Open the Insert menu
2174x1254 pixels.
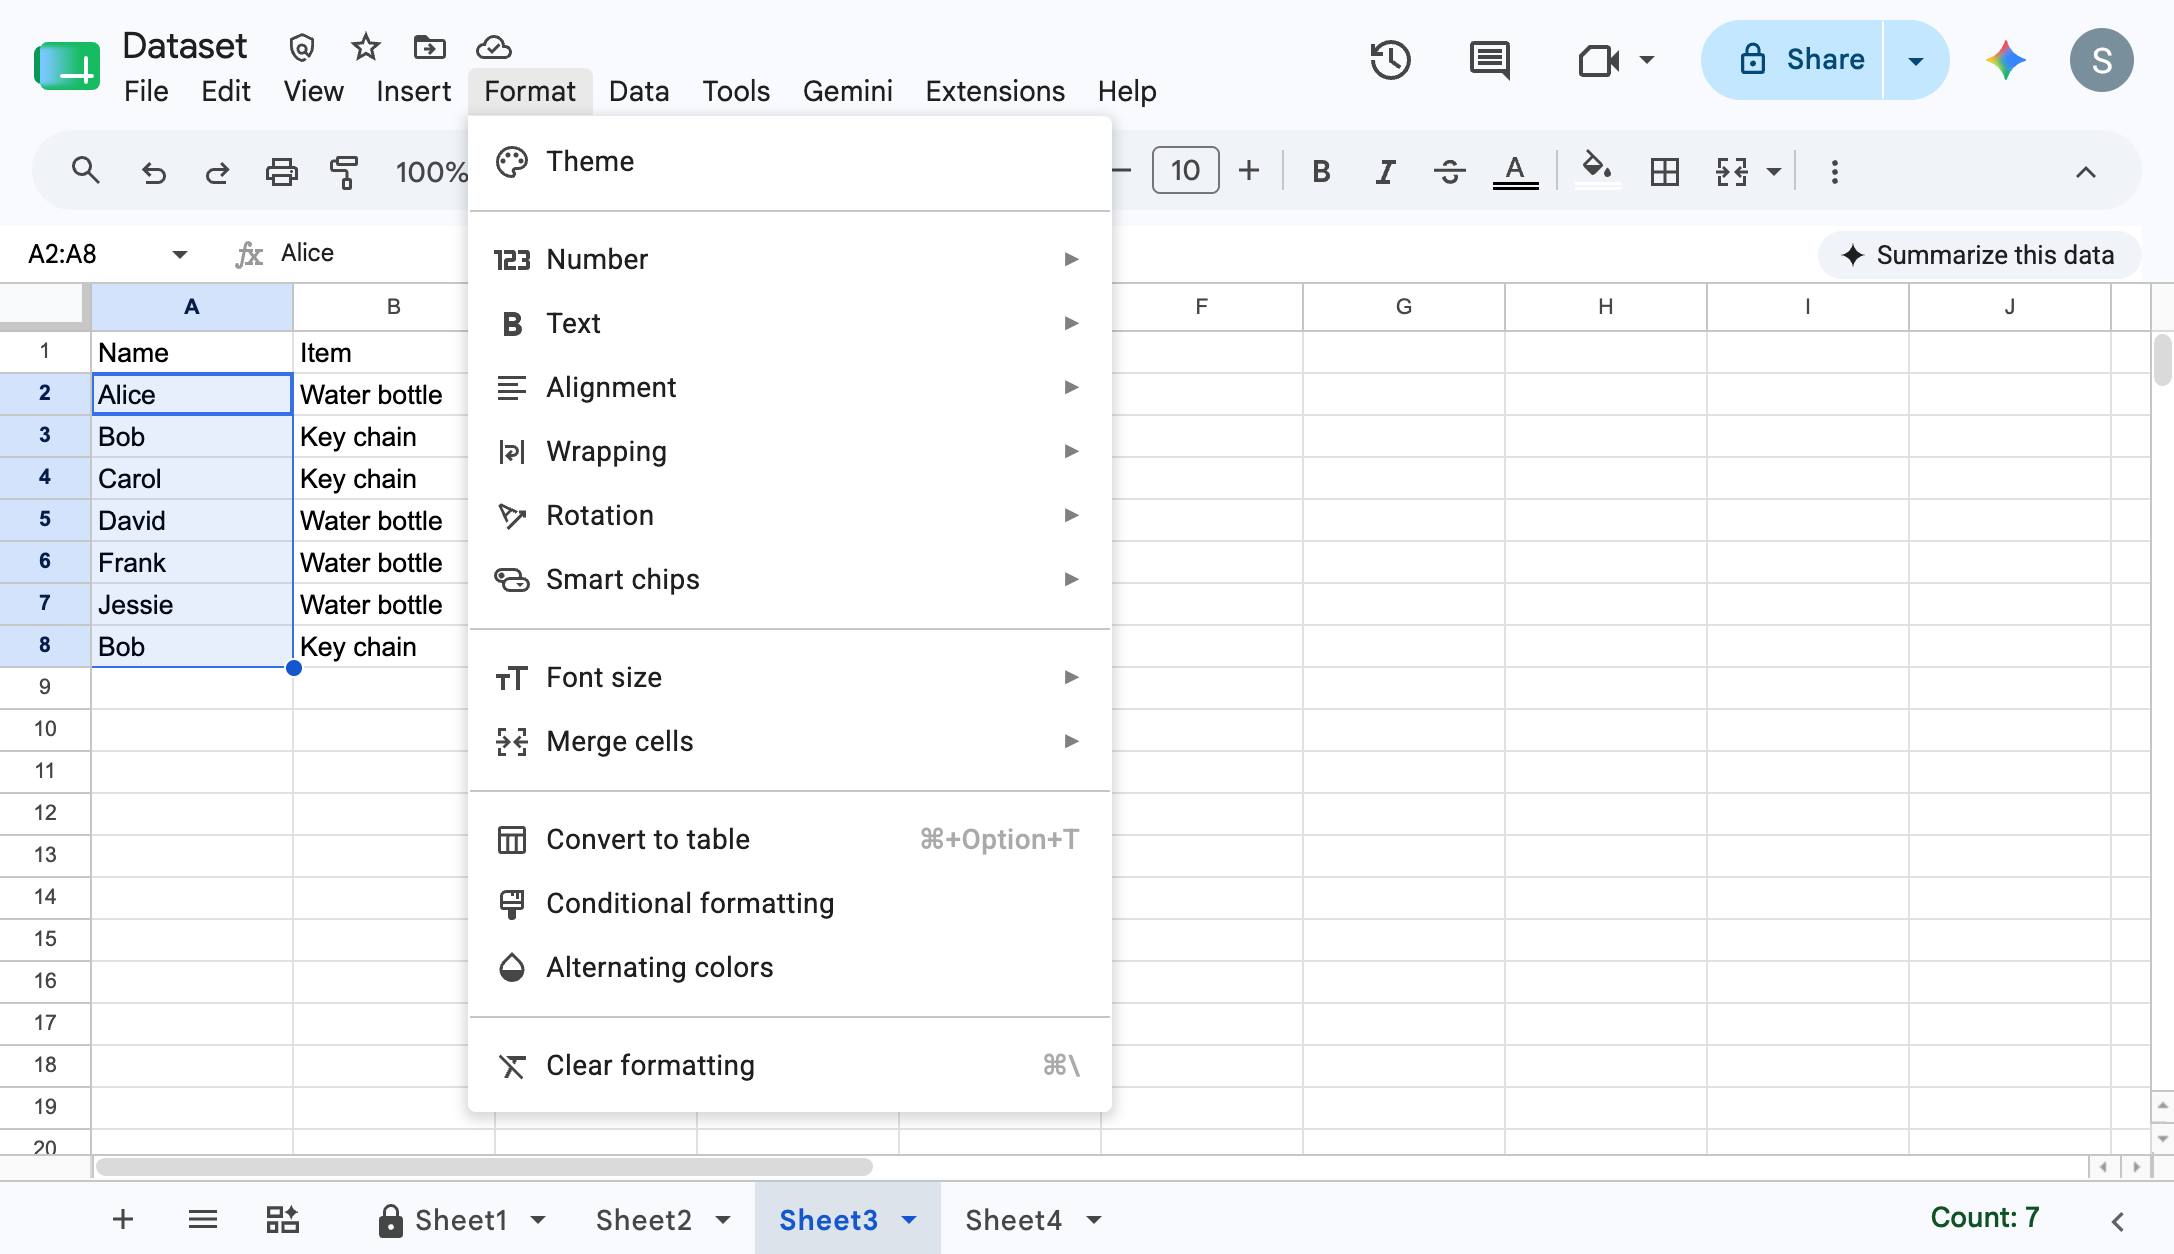[x=413, y=91]
